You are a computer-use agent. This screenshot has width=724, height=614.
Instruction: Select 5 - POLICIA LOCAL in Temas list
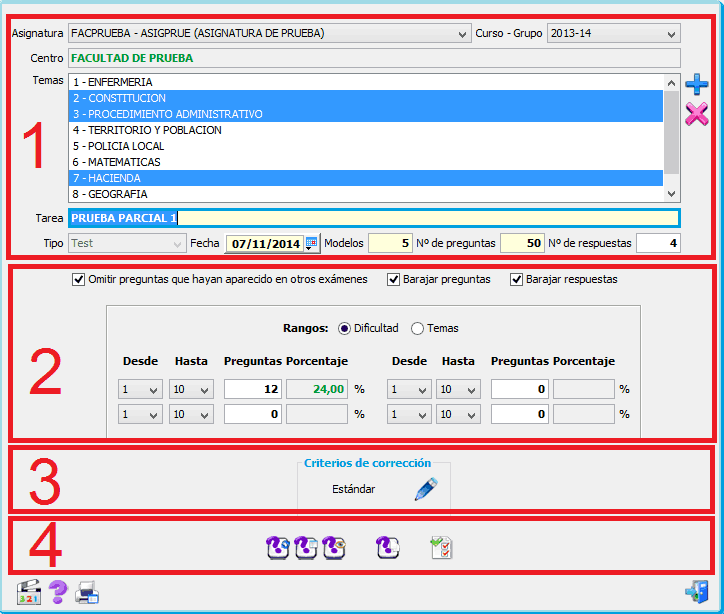tap(365, 146)
